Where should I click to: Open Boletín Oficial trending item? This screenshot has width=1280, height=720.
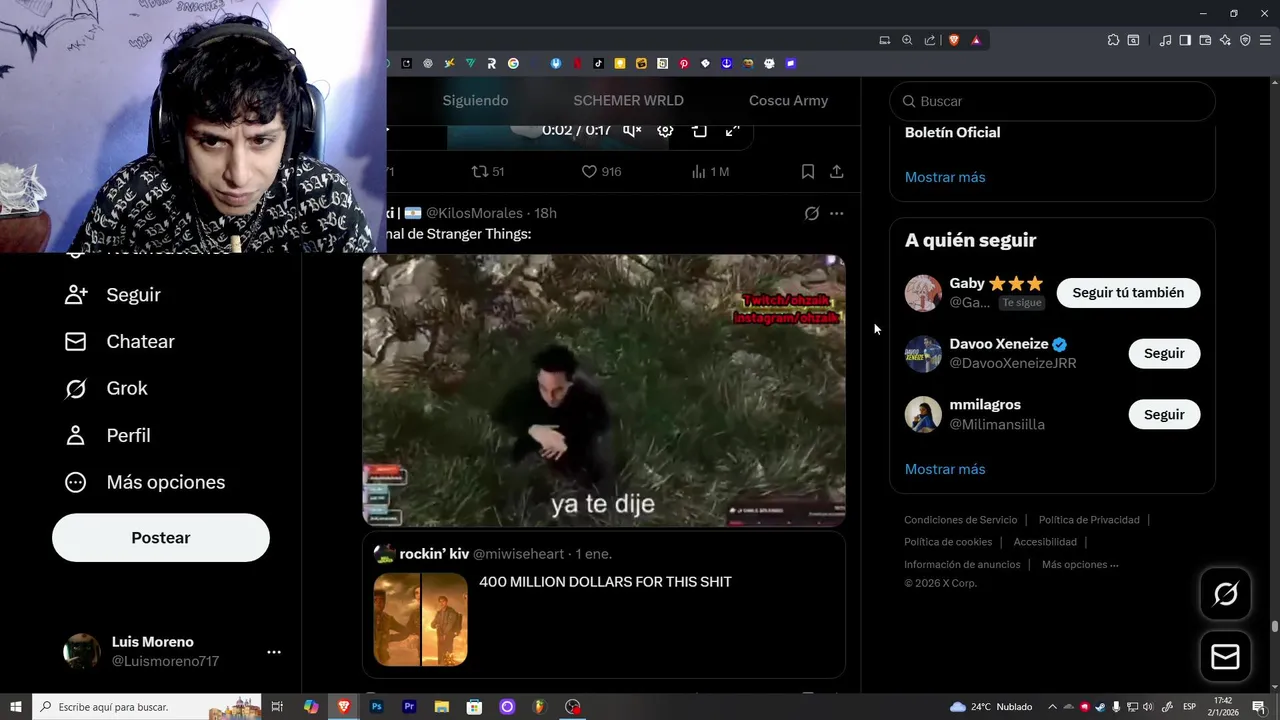[952, 132]
